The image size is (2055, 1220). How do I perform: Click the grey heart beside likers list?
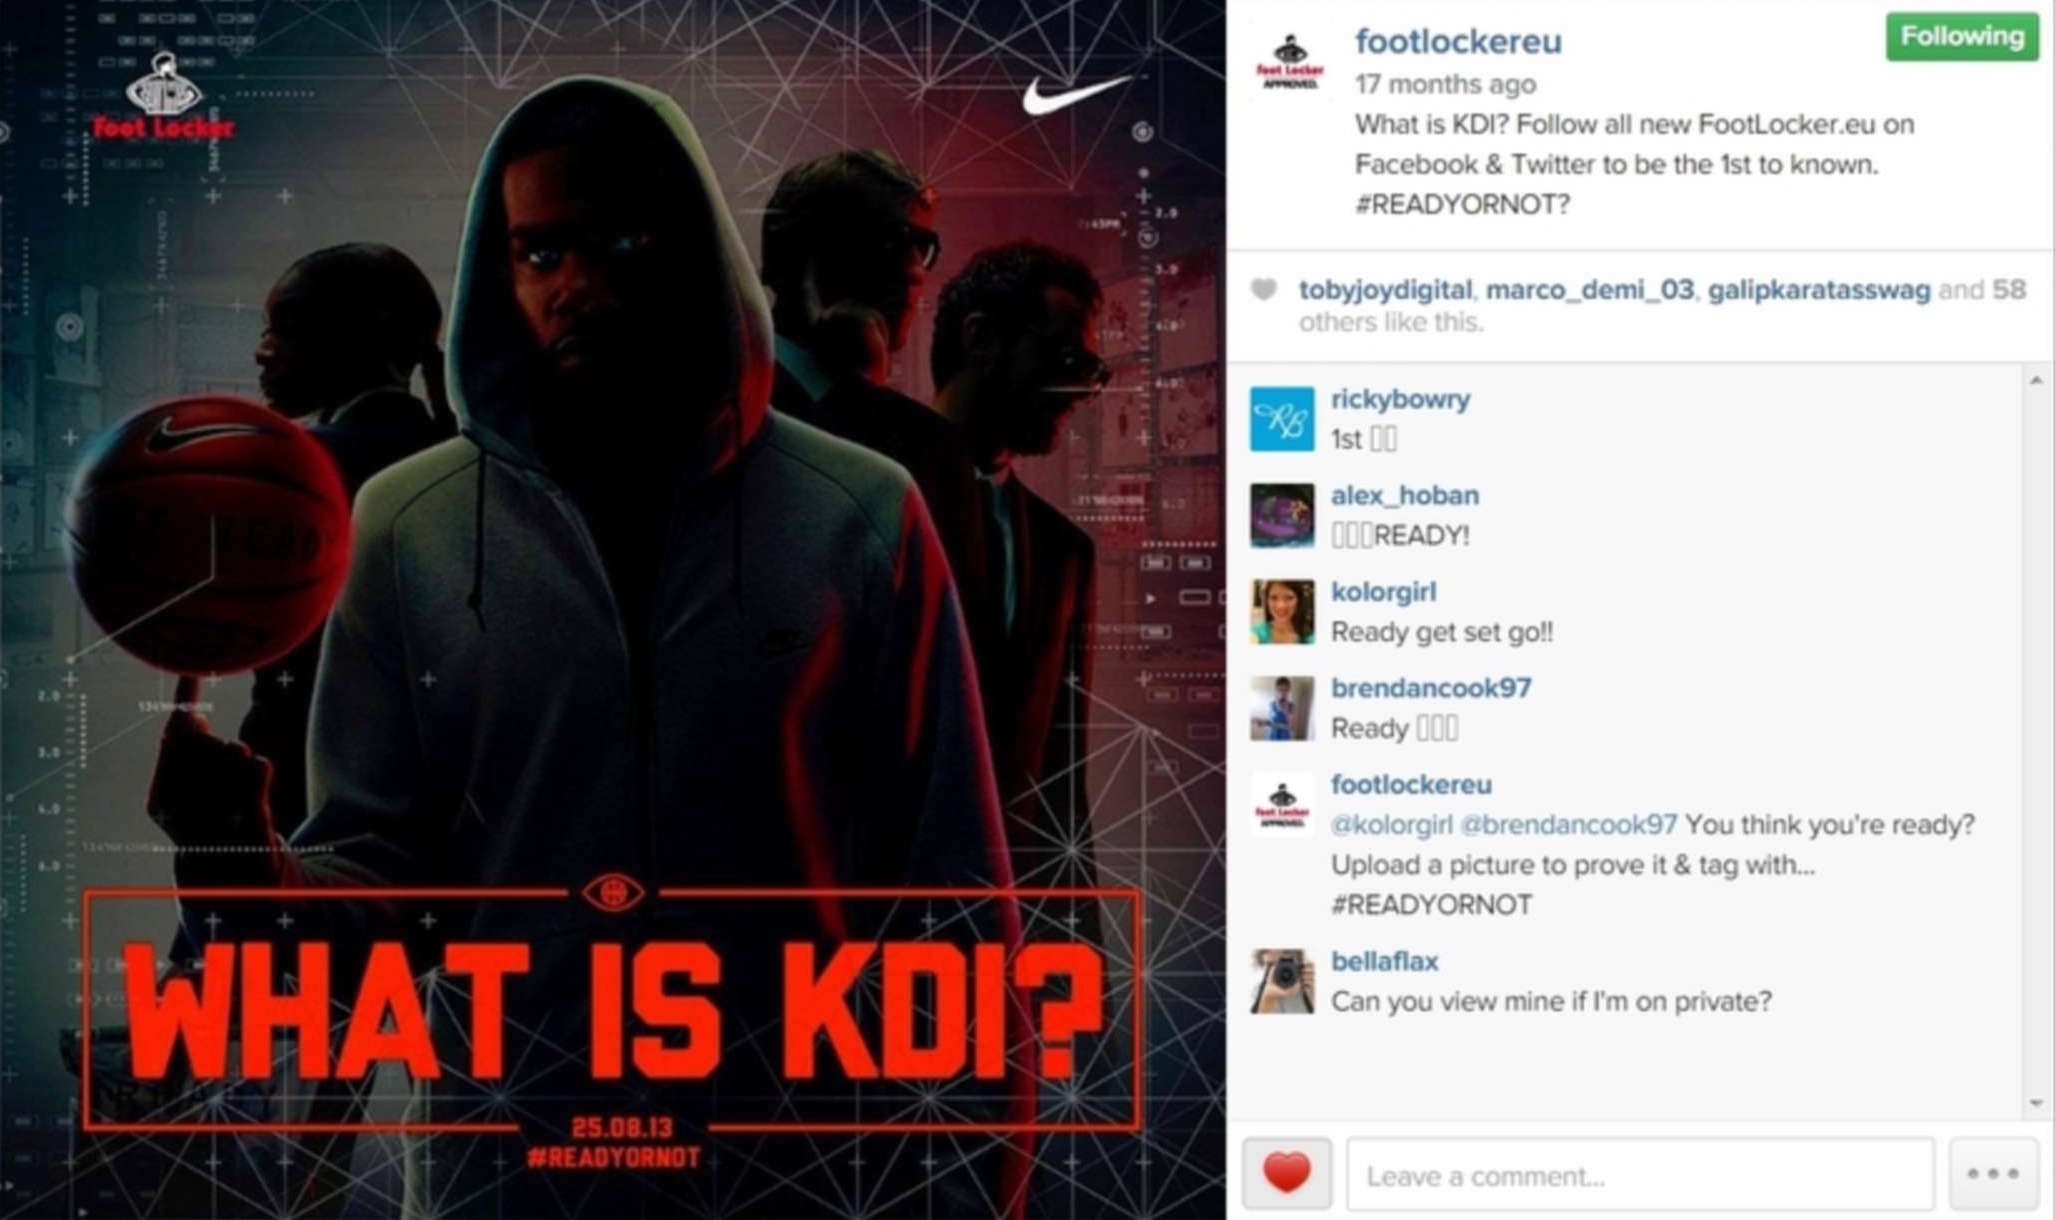(x=1264, y=290)
